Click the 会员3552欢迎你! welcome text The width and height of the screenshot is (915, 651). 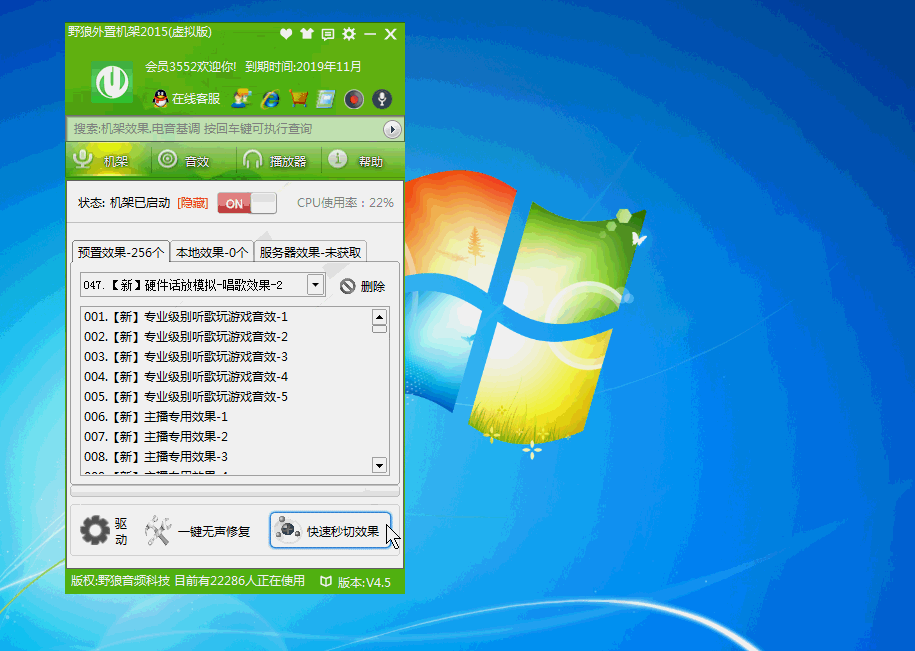point(191,66)
